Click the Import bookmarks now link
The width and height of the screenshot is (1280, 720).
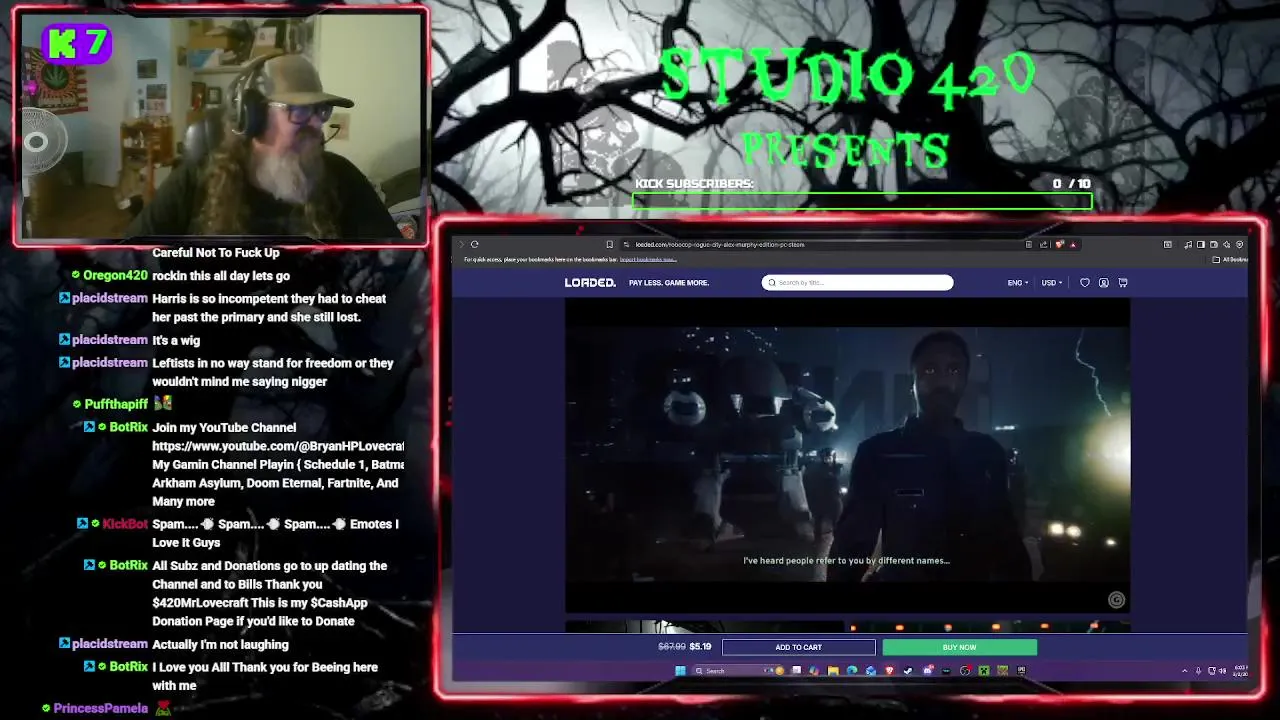click(x=648, y=260)
